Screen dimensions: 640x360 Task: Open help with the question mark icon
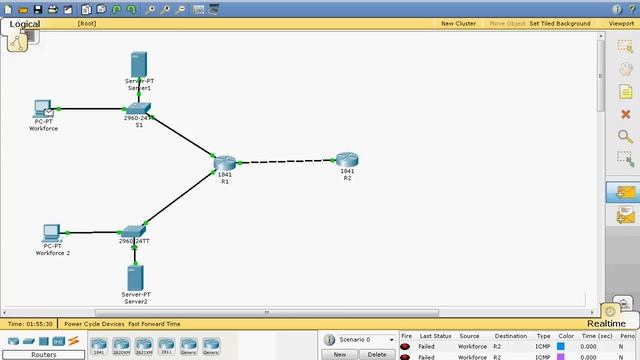pyautogui.click(x=632, y=9)
